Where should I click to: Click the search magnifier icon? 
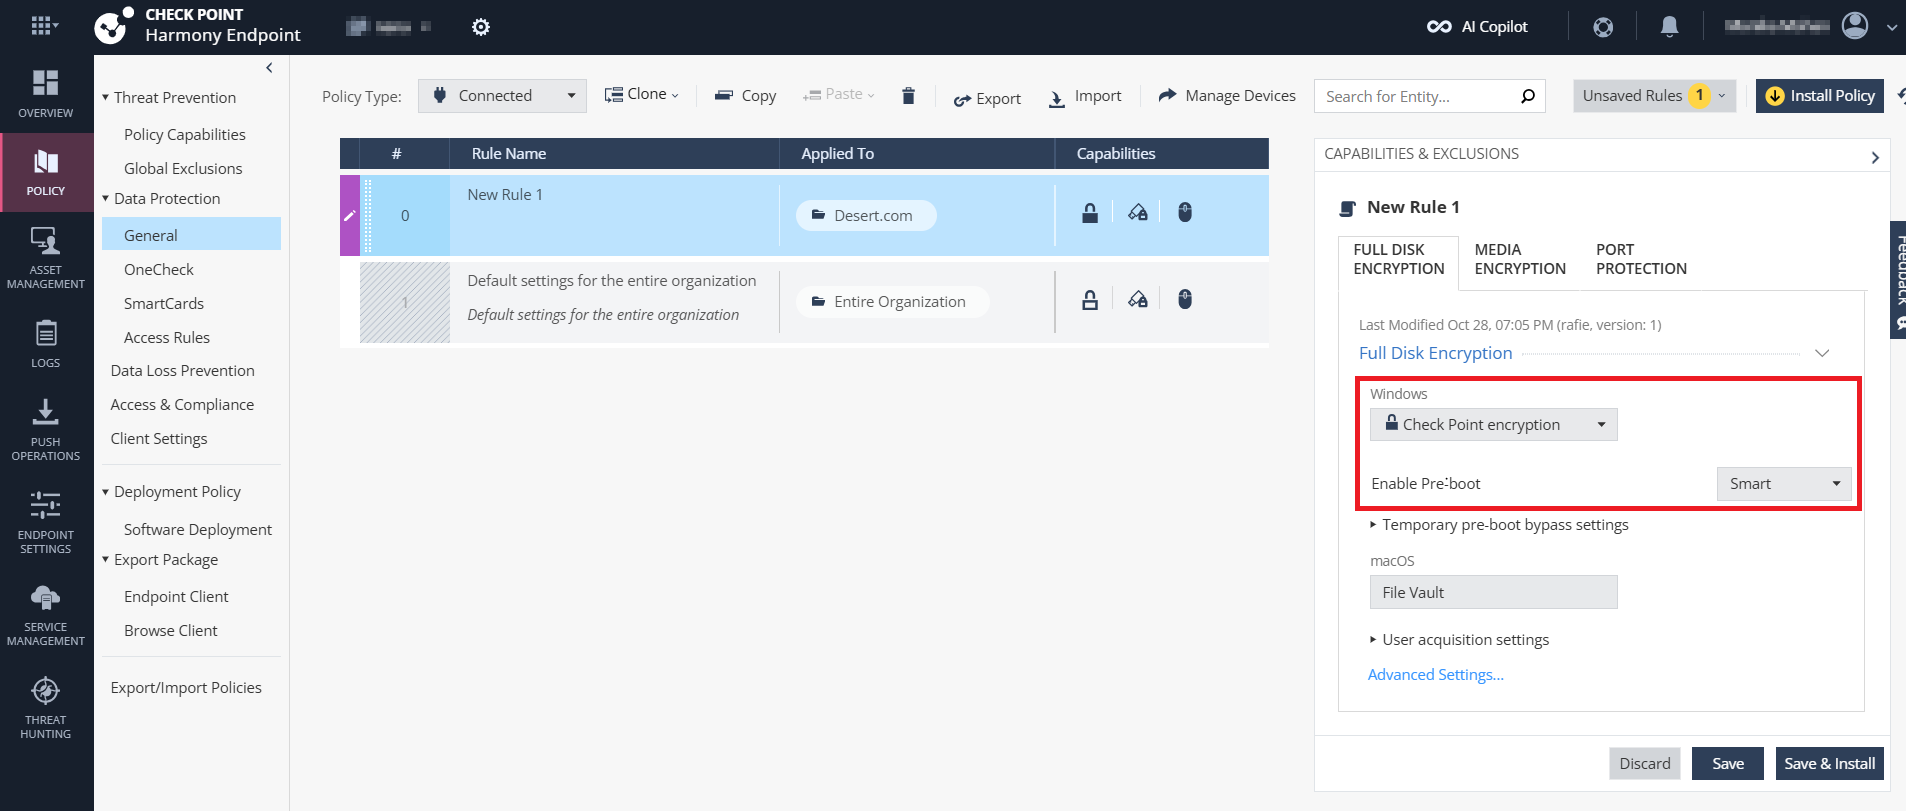1527,96
